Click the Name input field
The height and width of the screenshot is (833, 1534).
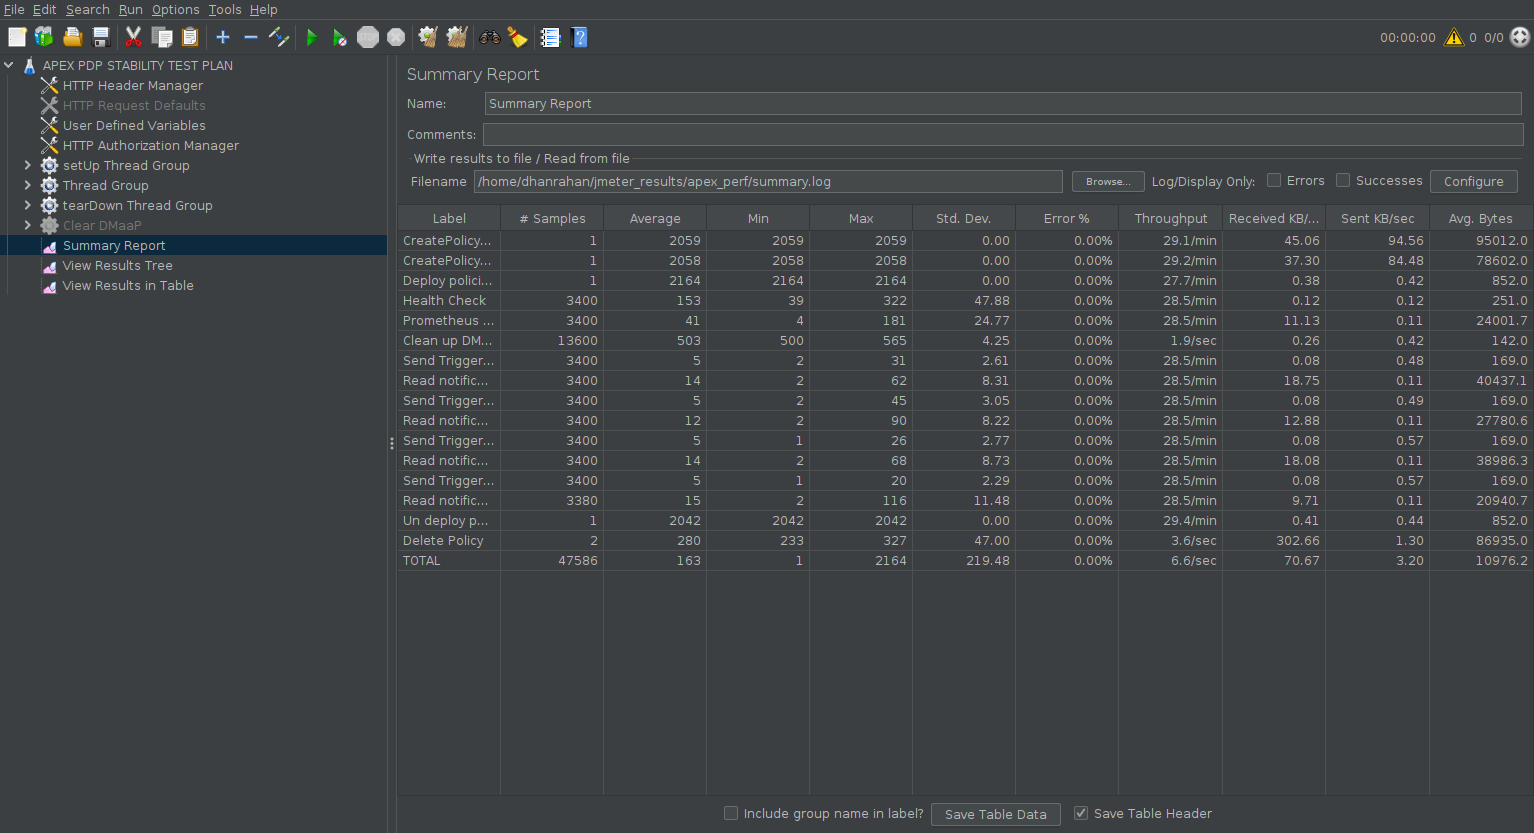pos(1003,103)
